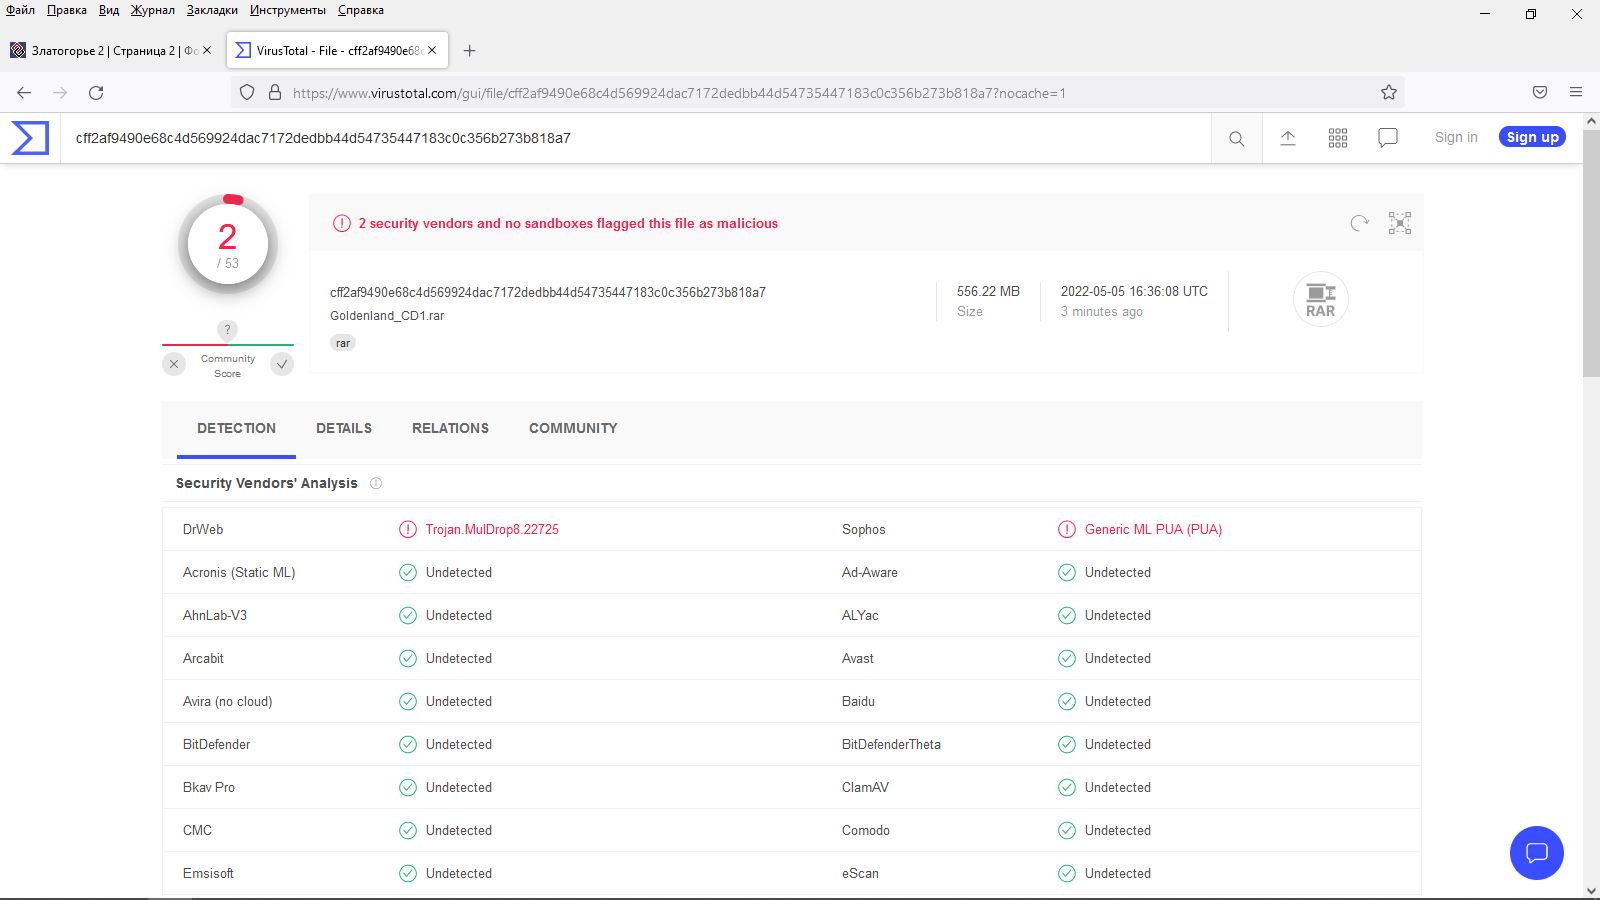Click the upload file icon
This screenshot has height=900, width=1600.
point(1288,138)
